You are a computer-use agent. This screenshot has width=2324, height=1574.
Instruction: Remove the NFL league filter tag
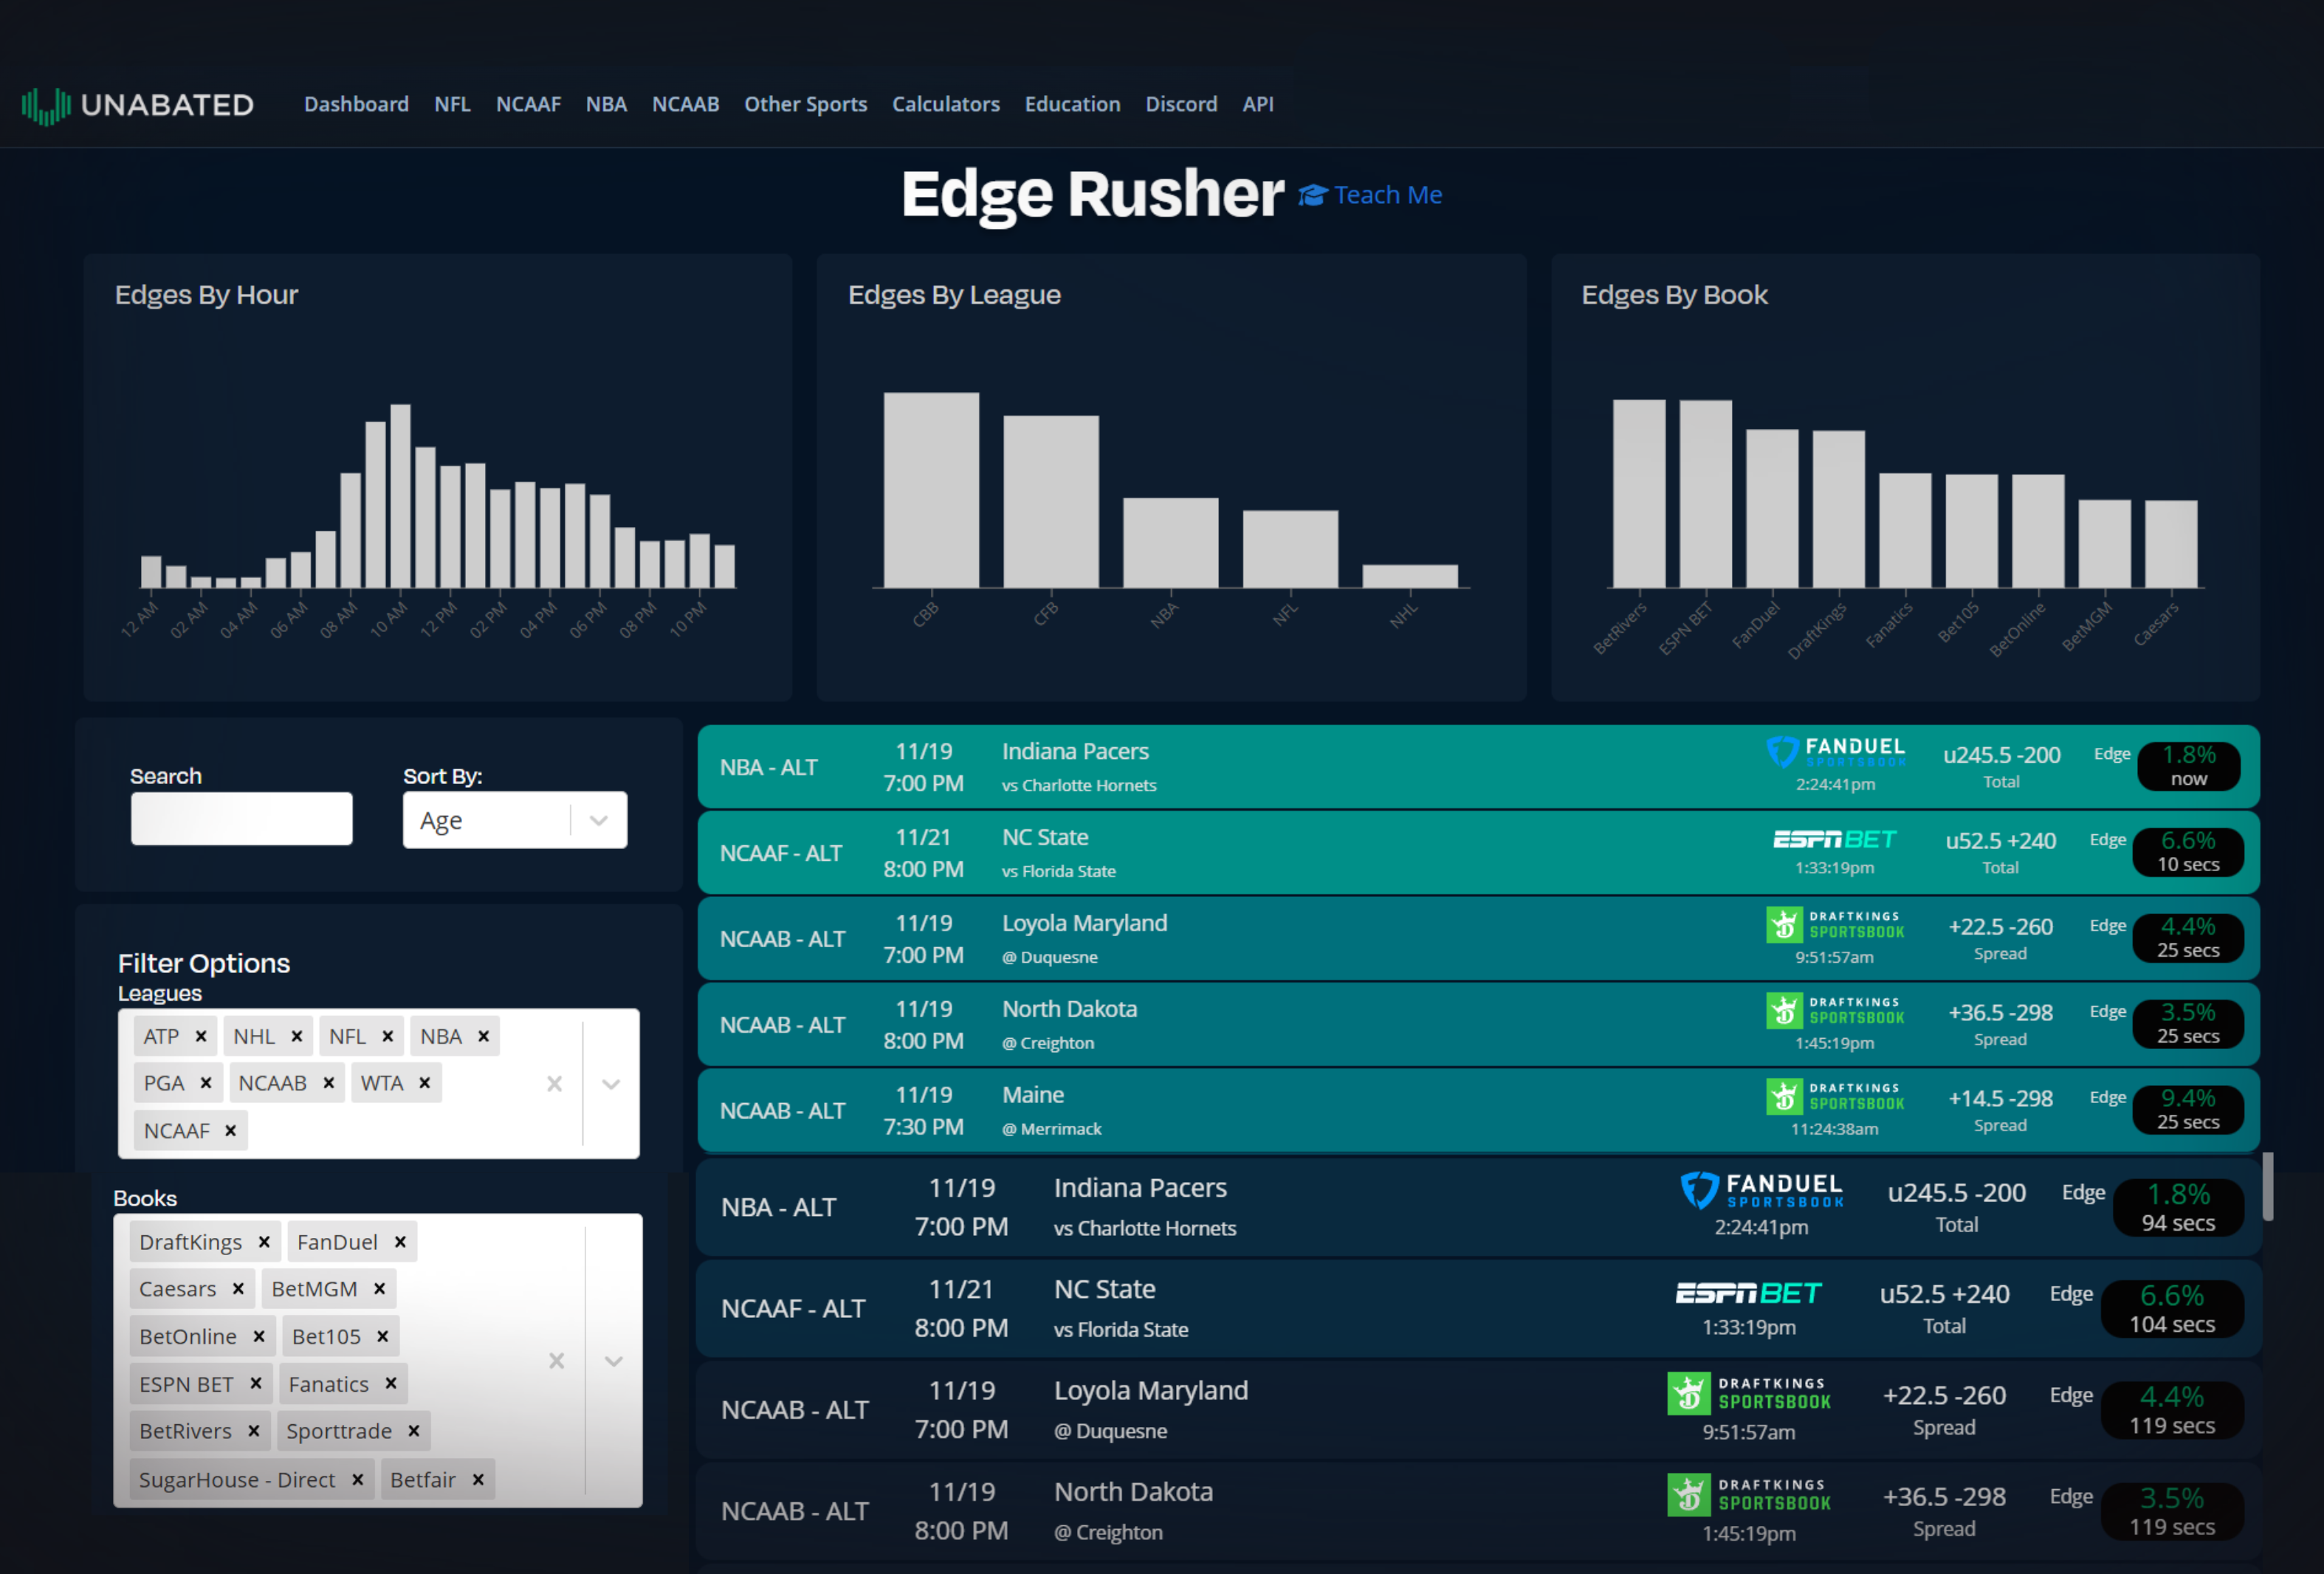388,1036
